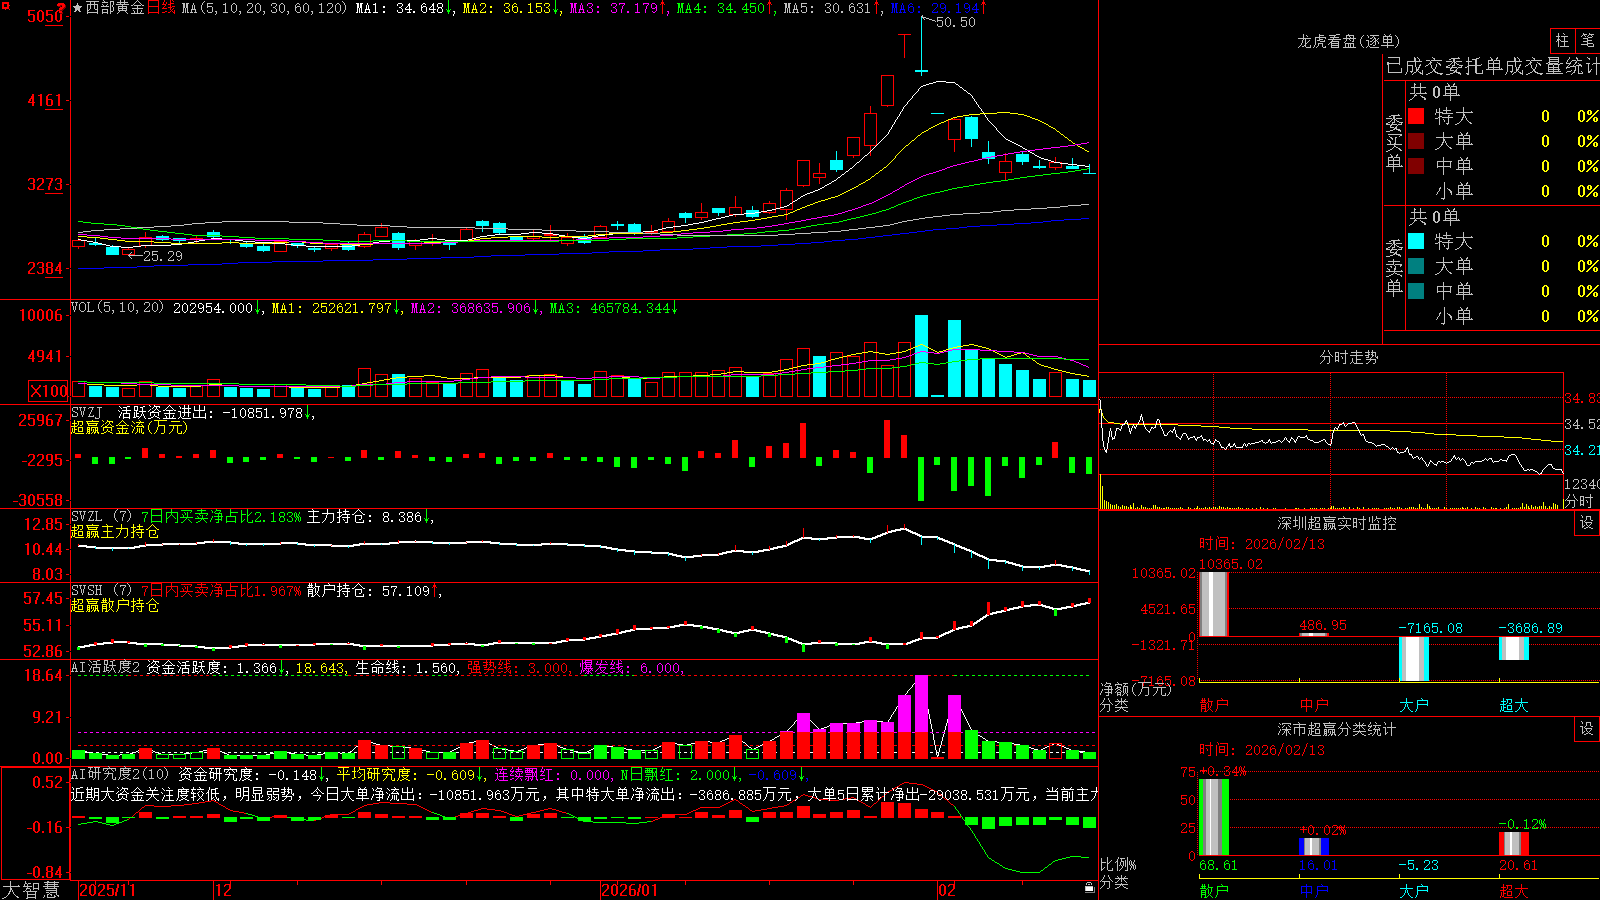The height and width of the screenshot is (900, 1600).
Task: Click the 散户持仓: 57.109 reading
Action: 373,591
